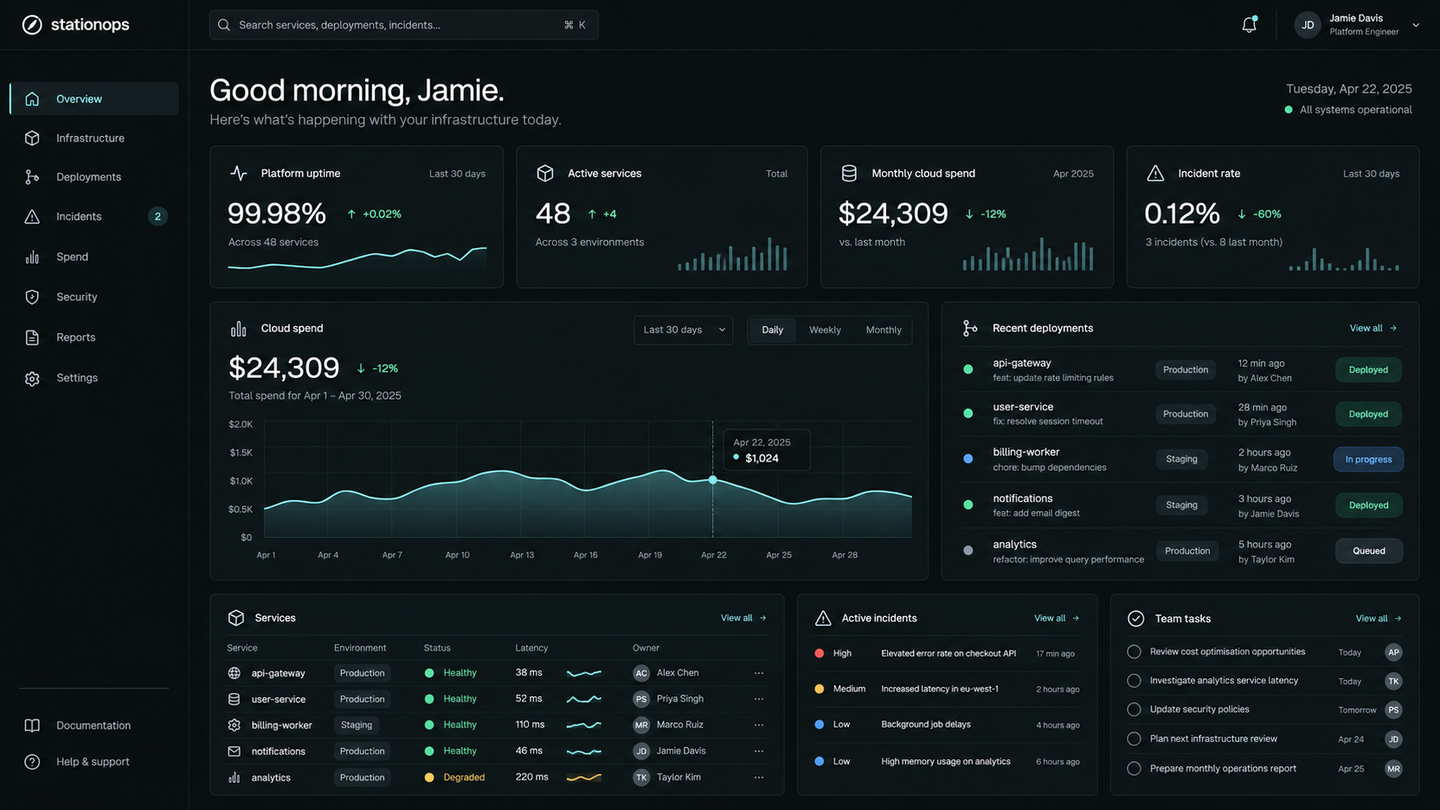The image size is (1440, 810).
Task: Click the Incident rate warning icon
Action: pos(1155,173)
